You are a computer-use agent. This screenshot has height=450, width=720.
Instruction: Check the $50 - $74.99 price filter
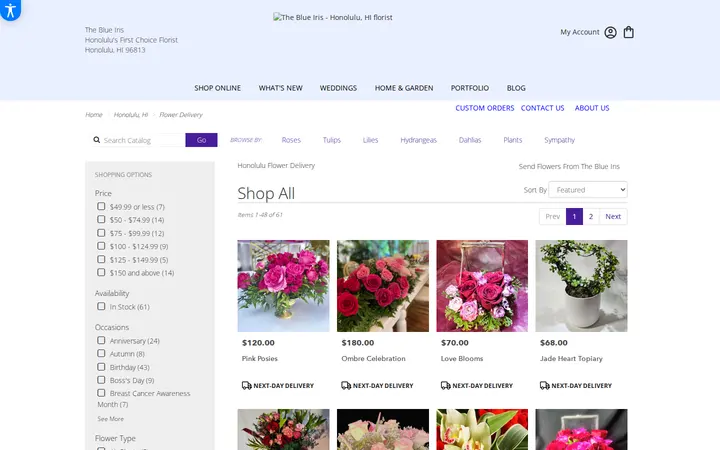point(101,219)
